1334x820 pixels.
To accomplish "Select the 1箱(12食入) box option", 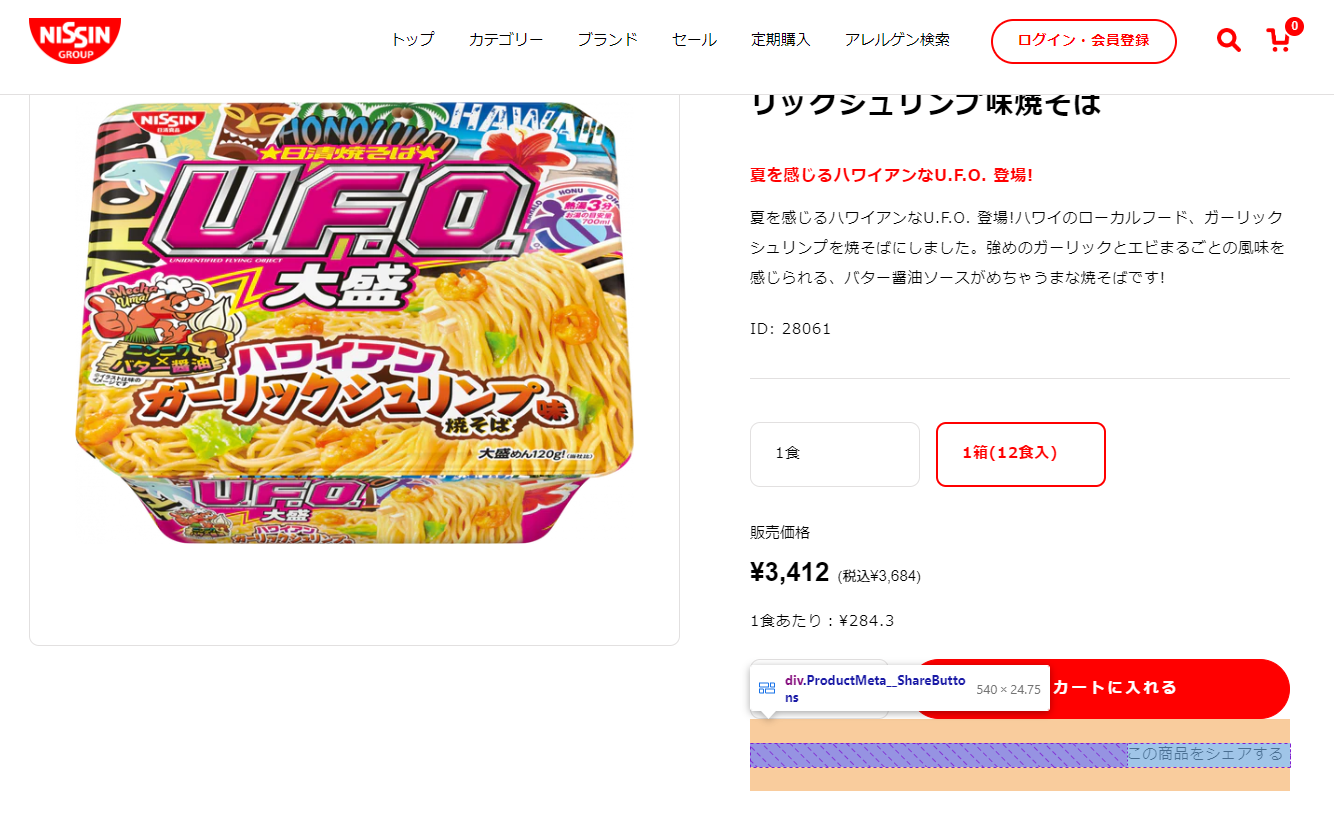I will 1020,454.
